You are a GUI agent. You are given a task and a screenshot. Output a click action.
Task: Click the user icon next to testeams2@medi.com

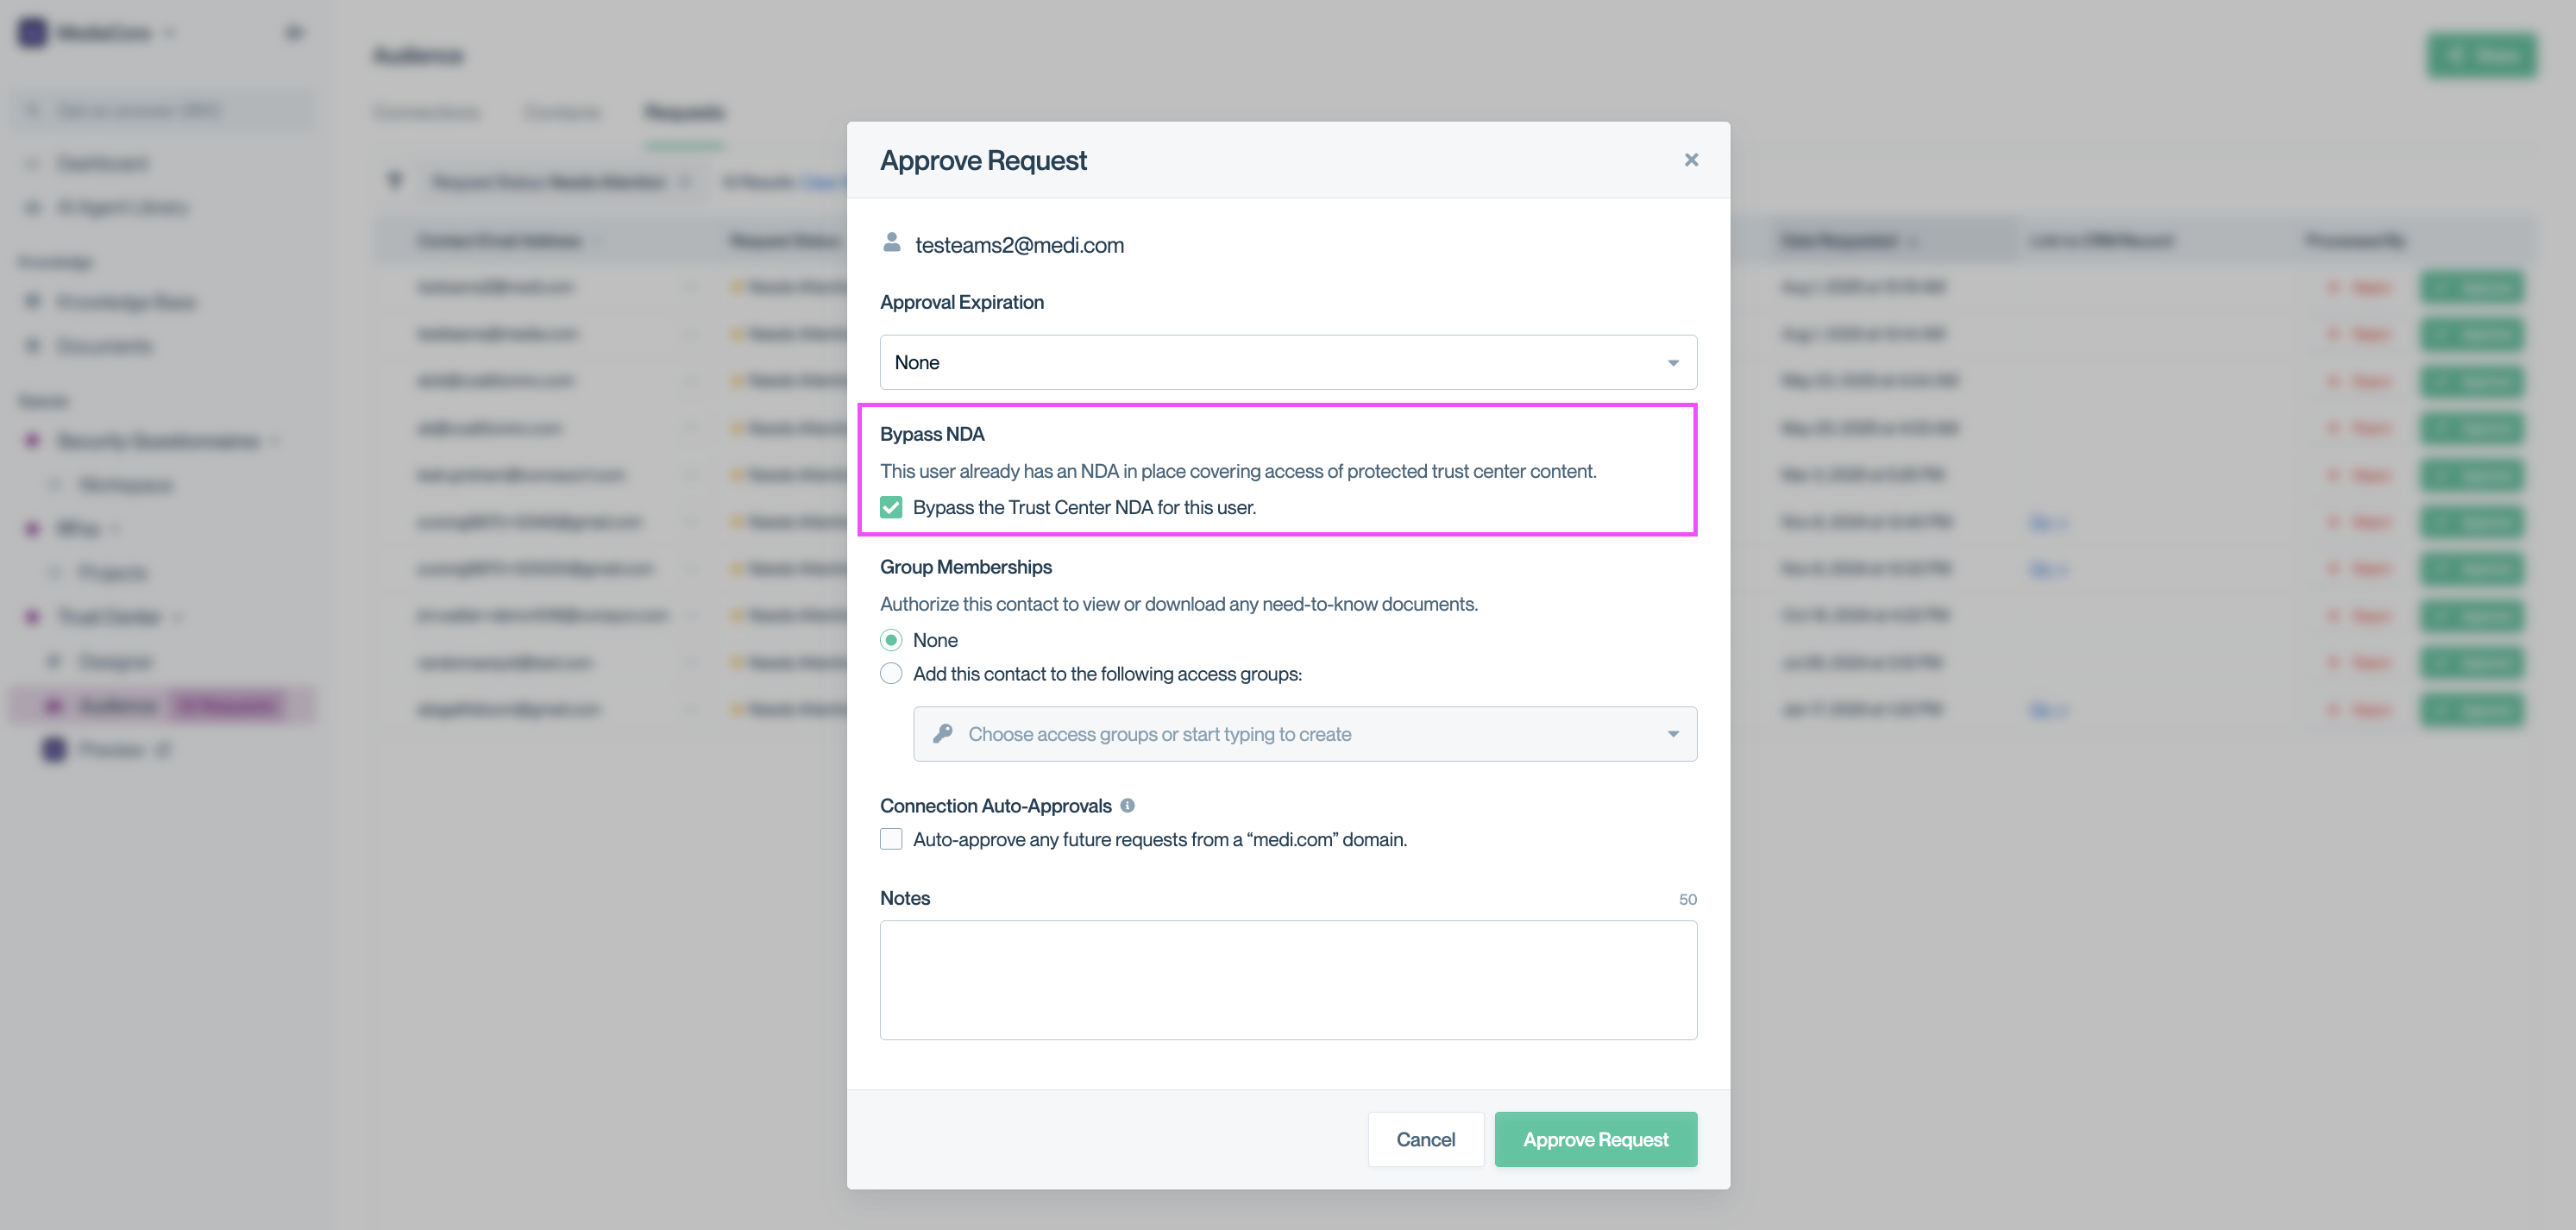point(891,243)
